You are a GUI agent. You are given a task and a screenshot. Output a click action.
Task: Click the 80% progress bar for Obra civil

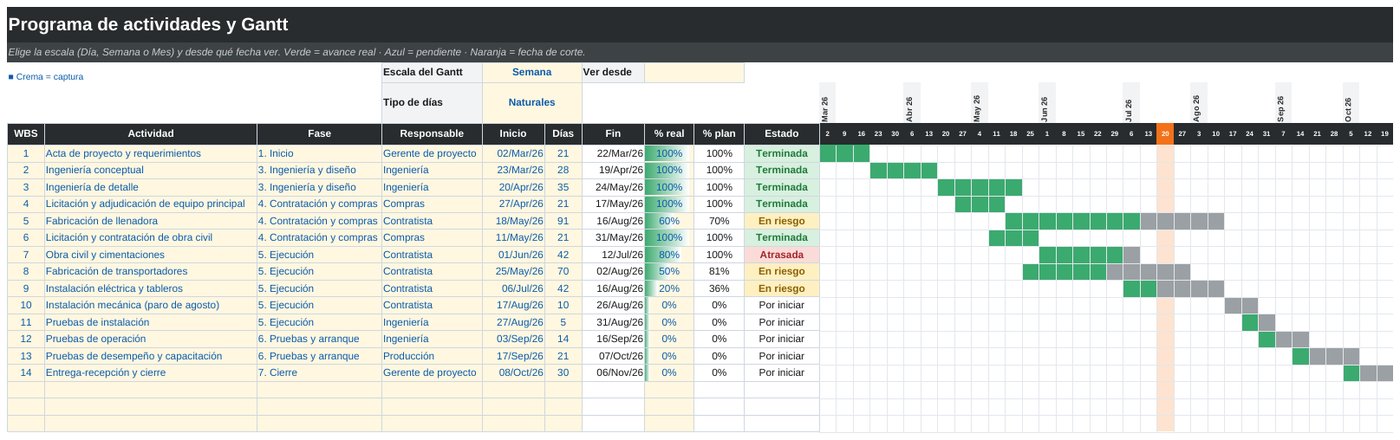point(669,255)
